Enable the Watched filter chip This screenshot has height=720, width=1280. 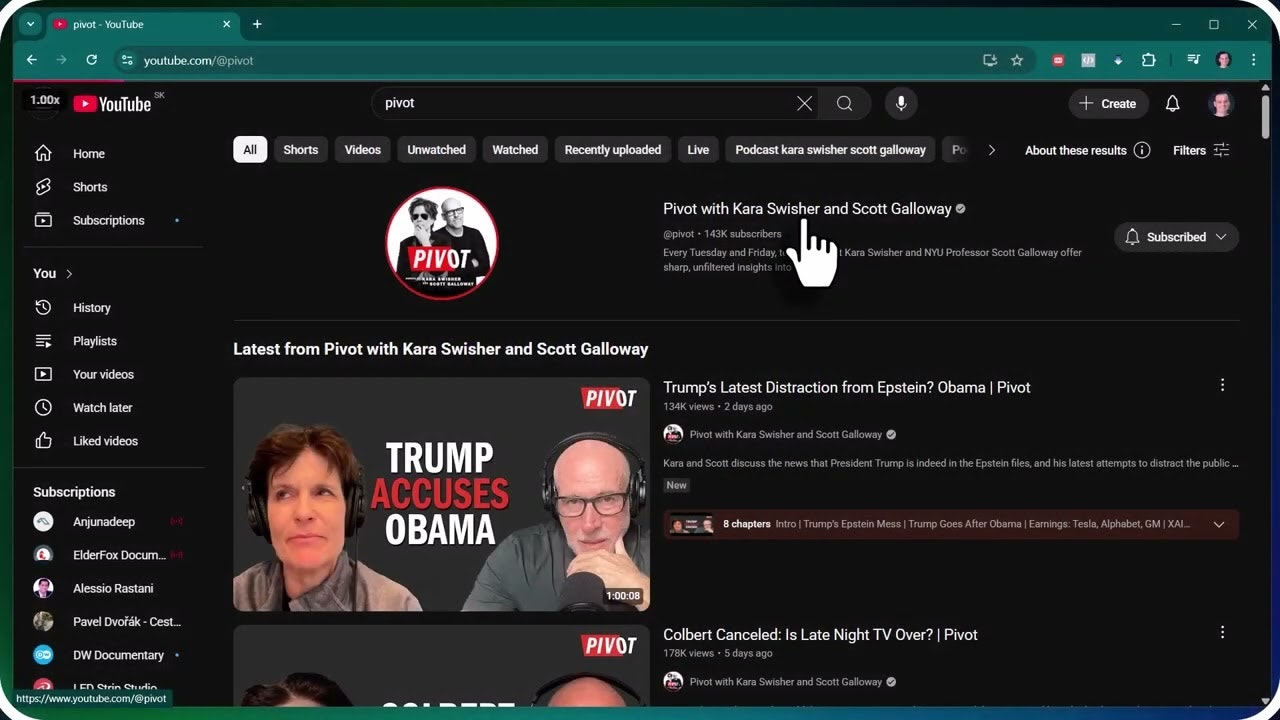tap(514, 149)
